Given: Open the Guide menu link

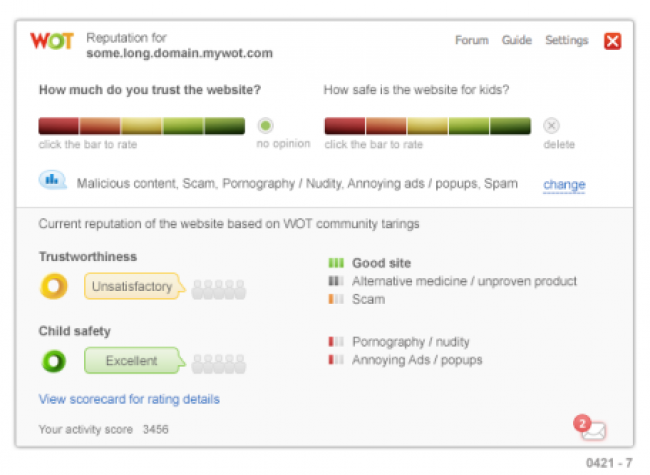Looking at the screenshot, I should [x=517, y=40].
